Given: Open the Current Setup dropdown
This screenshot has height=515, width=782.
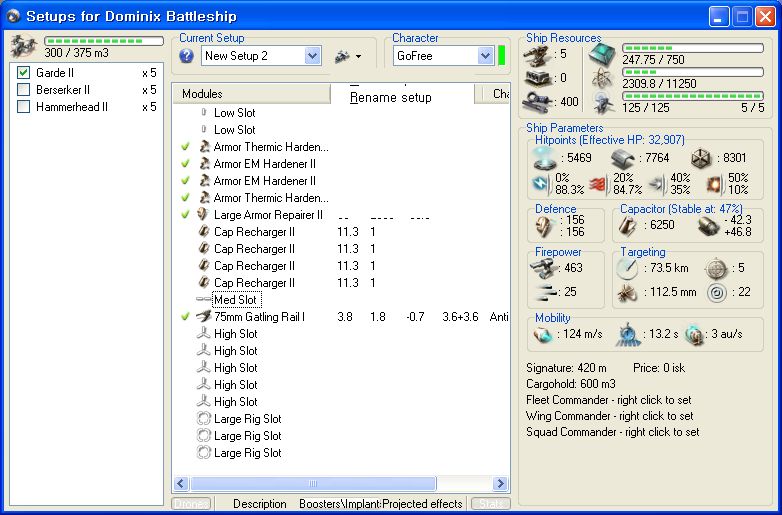Looking at the screenshot, I should [312, 56].
